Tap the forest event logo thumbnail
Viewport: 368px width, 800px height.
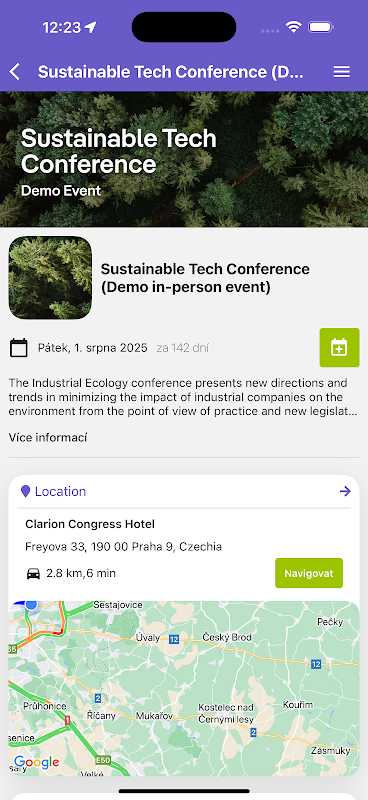pos(51,278)
